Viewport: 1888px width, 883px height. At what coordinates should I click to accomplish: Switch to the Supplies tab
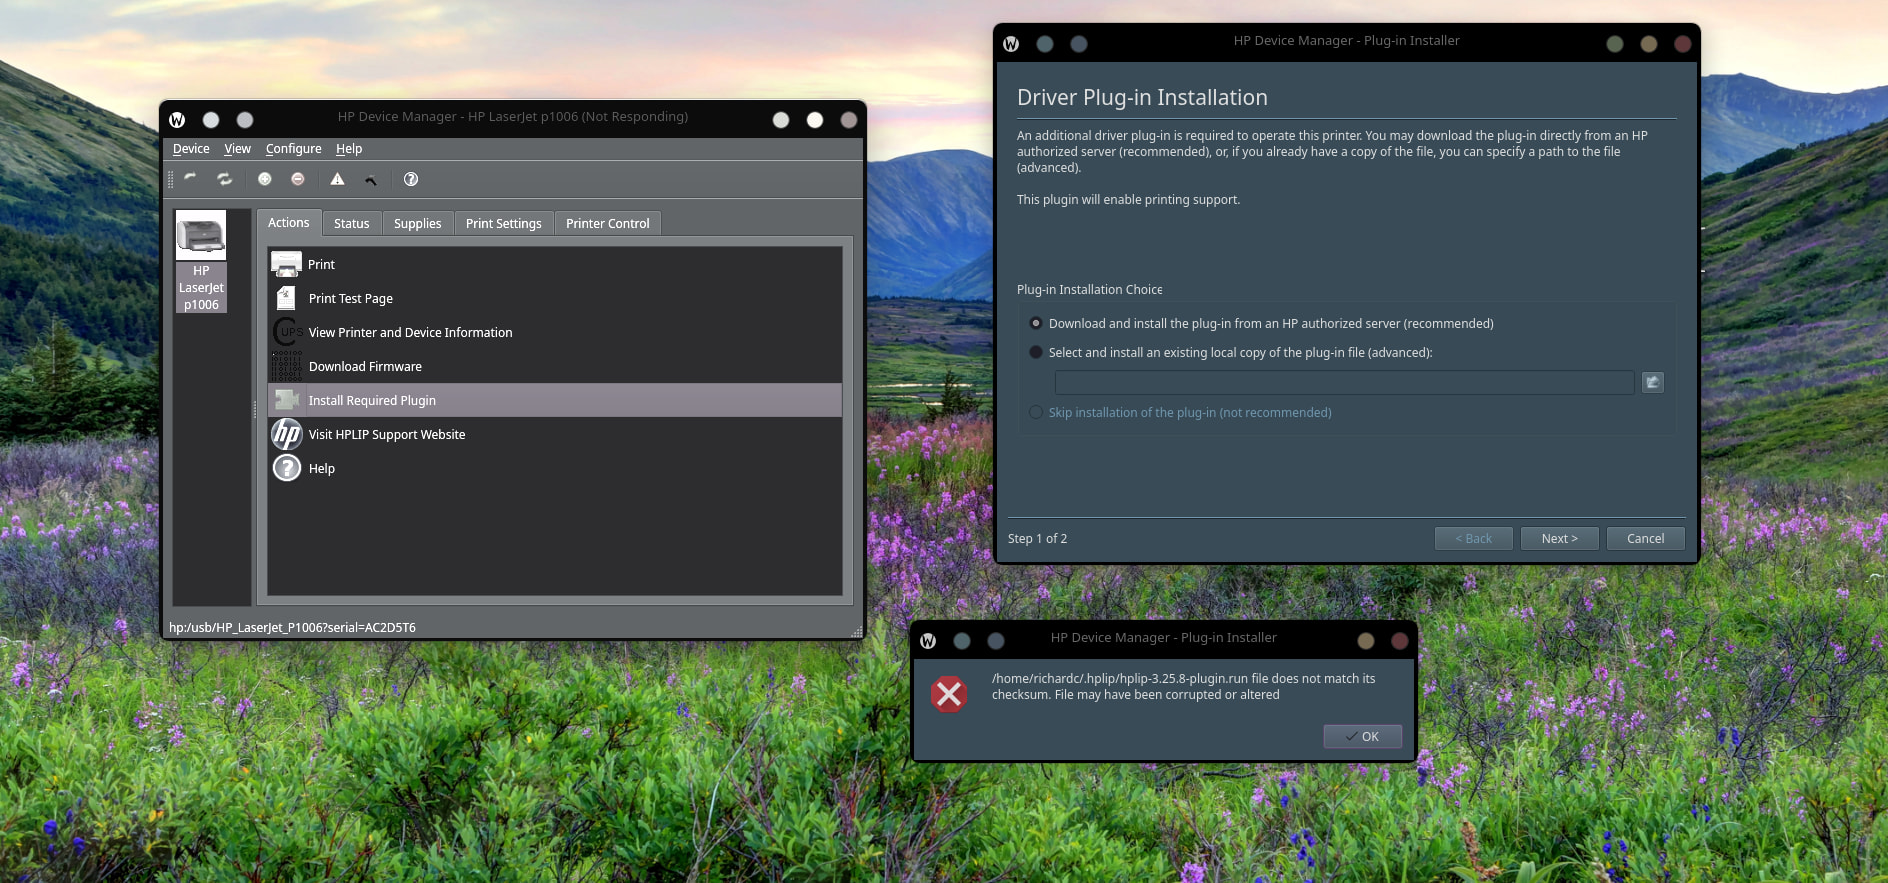tap(417, 224)
